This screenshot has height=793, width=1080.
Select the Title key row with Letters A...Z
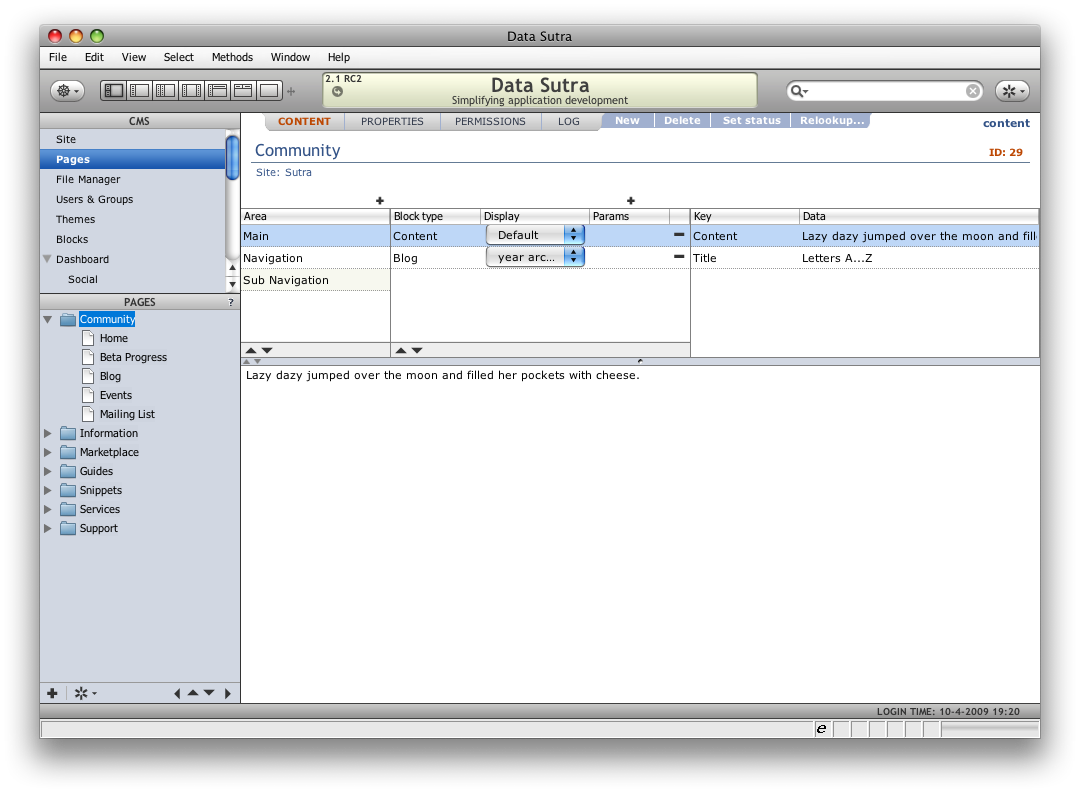864,258
